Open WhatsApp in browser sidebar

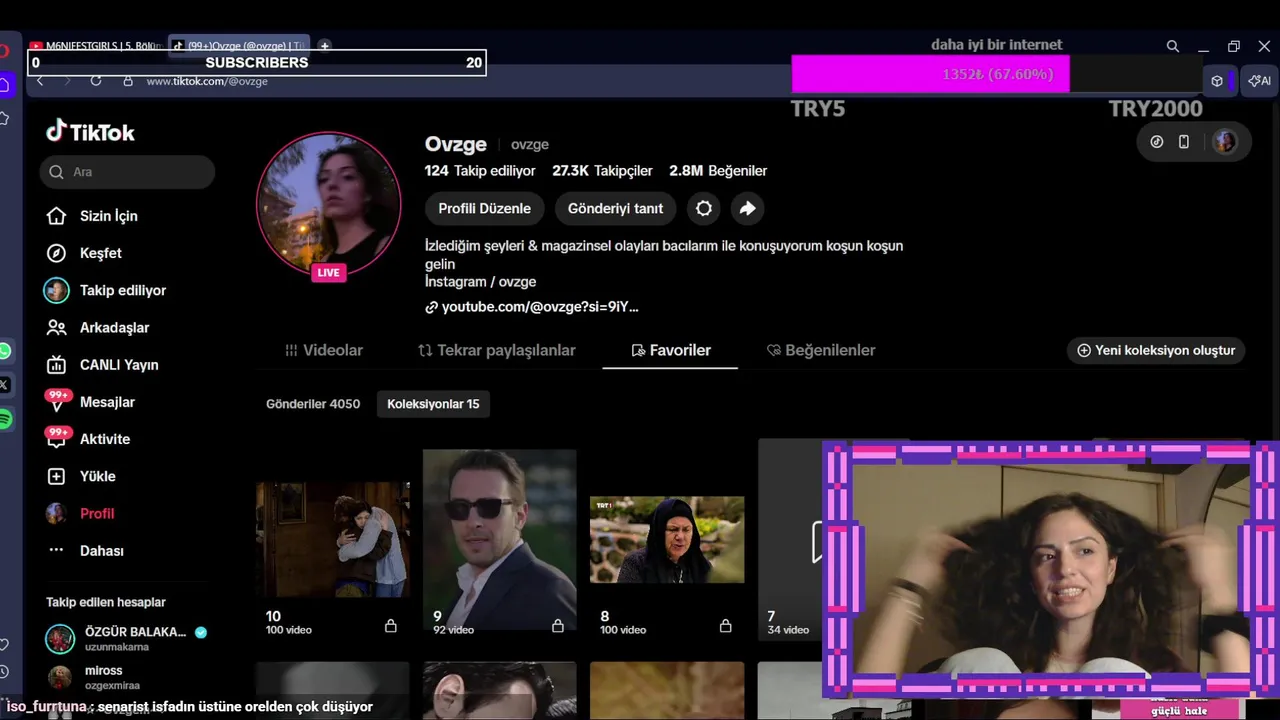click(5, 351)
